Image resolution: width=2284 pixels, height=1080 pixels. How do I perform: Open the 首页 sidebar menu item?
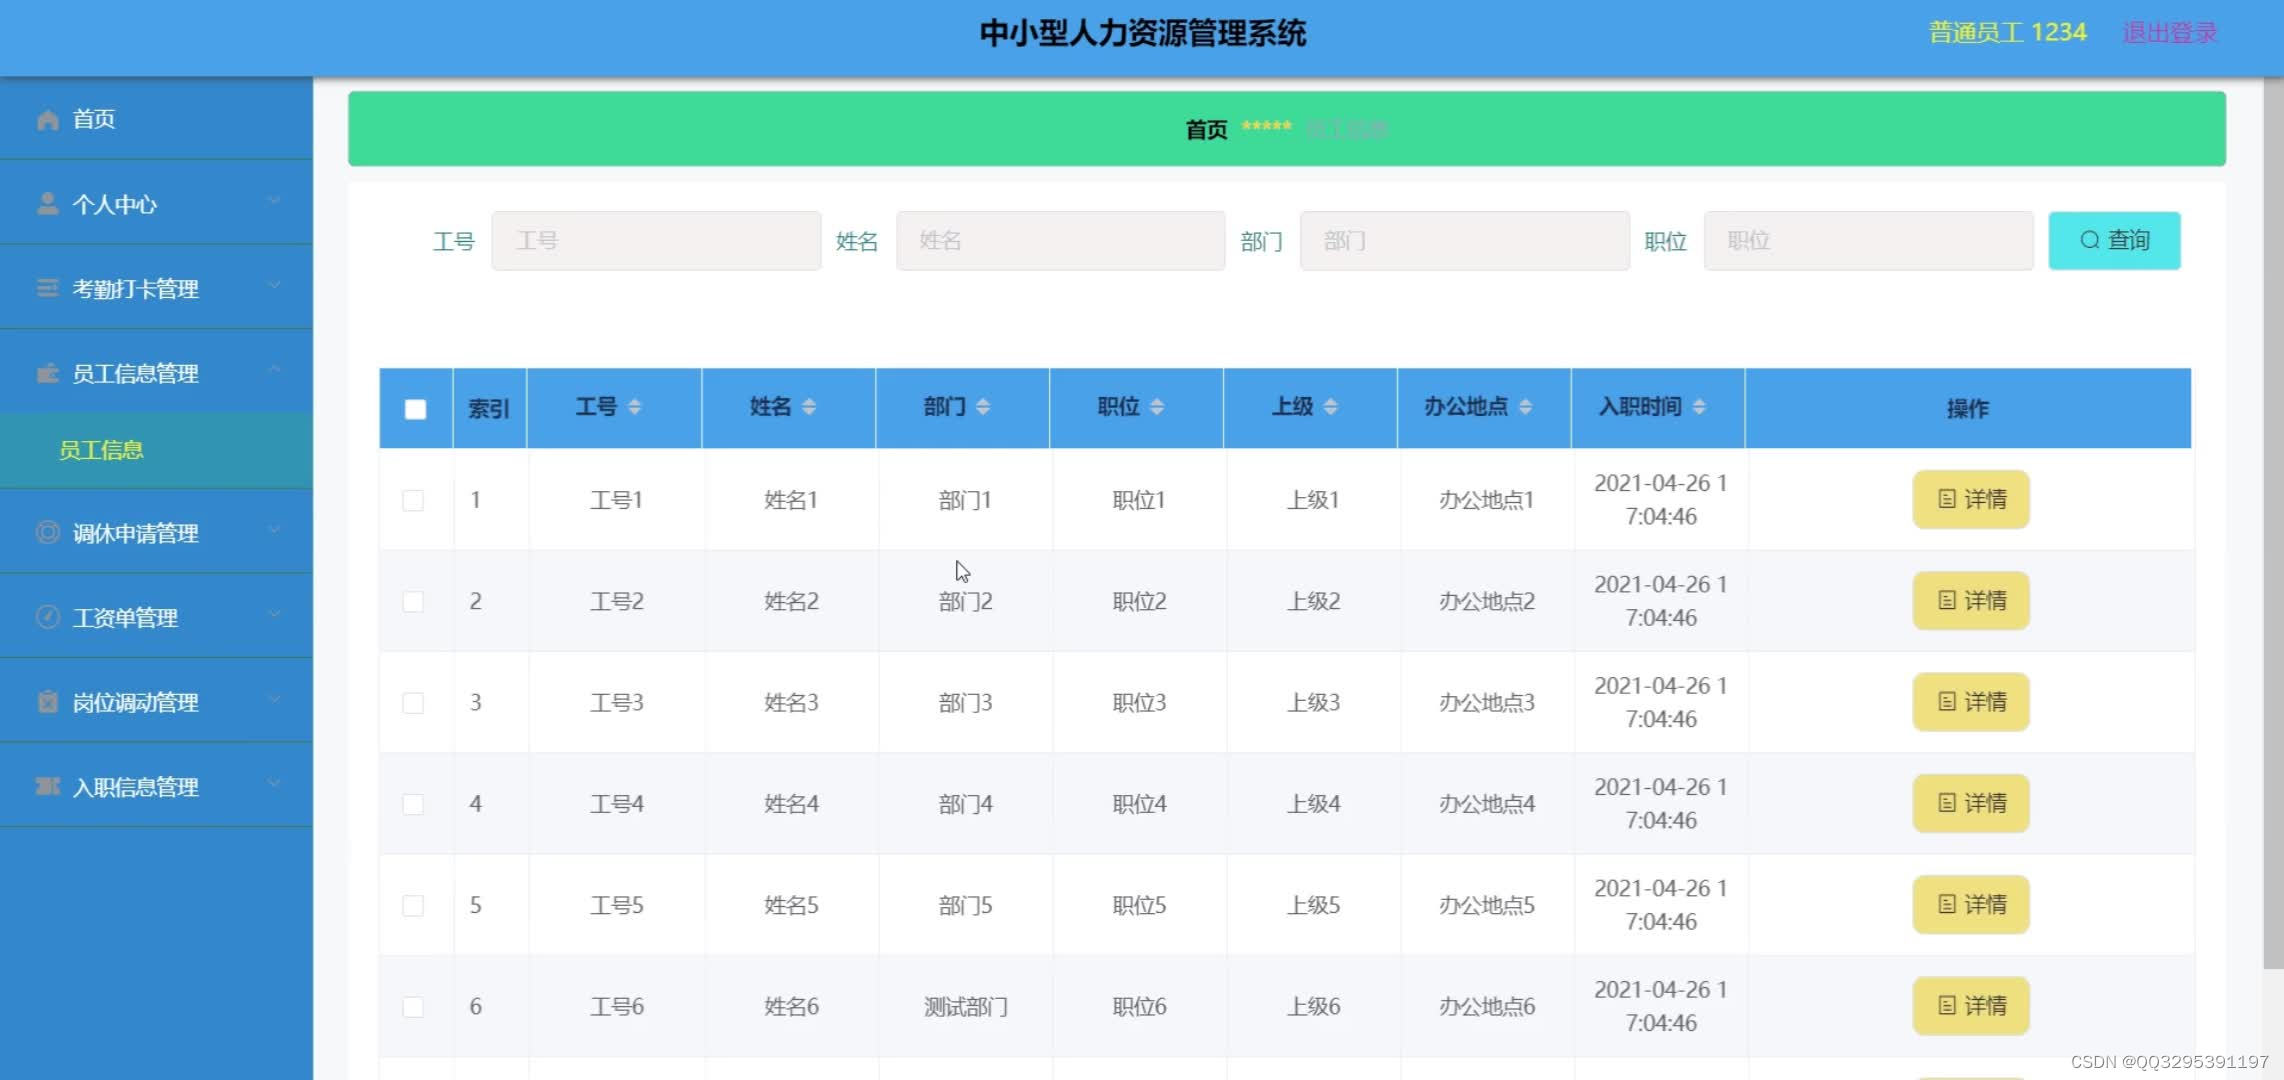[x=156, y=119]
